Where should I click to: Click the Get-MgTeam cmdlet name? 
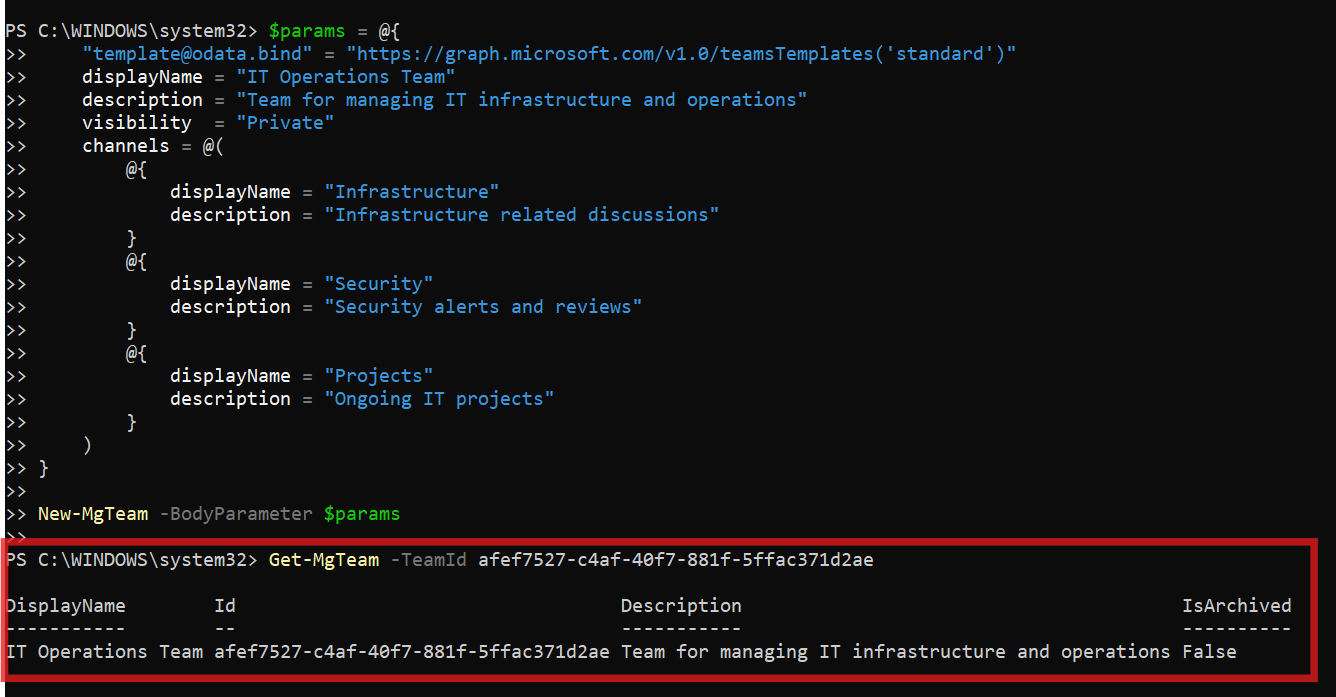323,560
